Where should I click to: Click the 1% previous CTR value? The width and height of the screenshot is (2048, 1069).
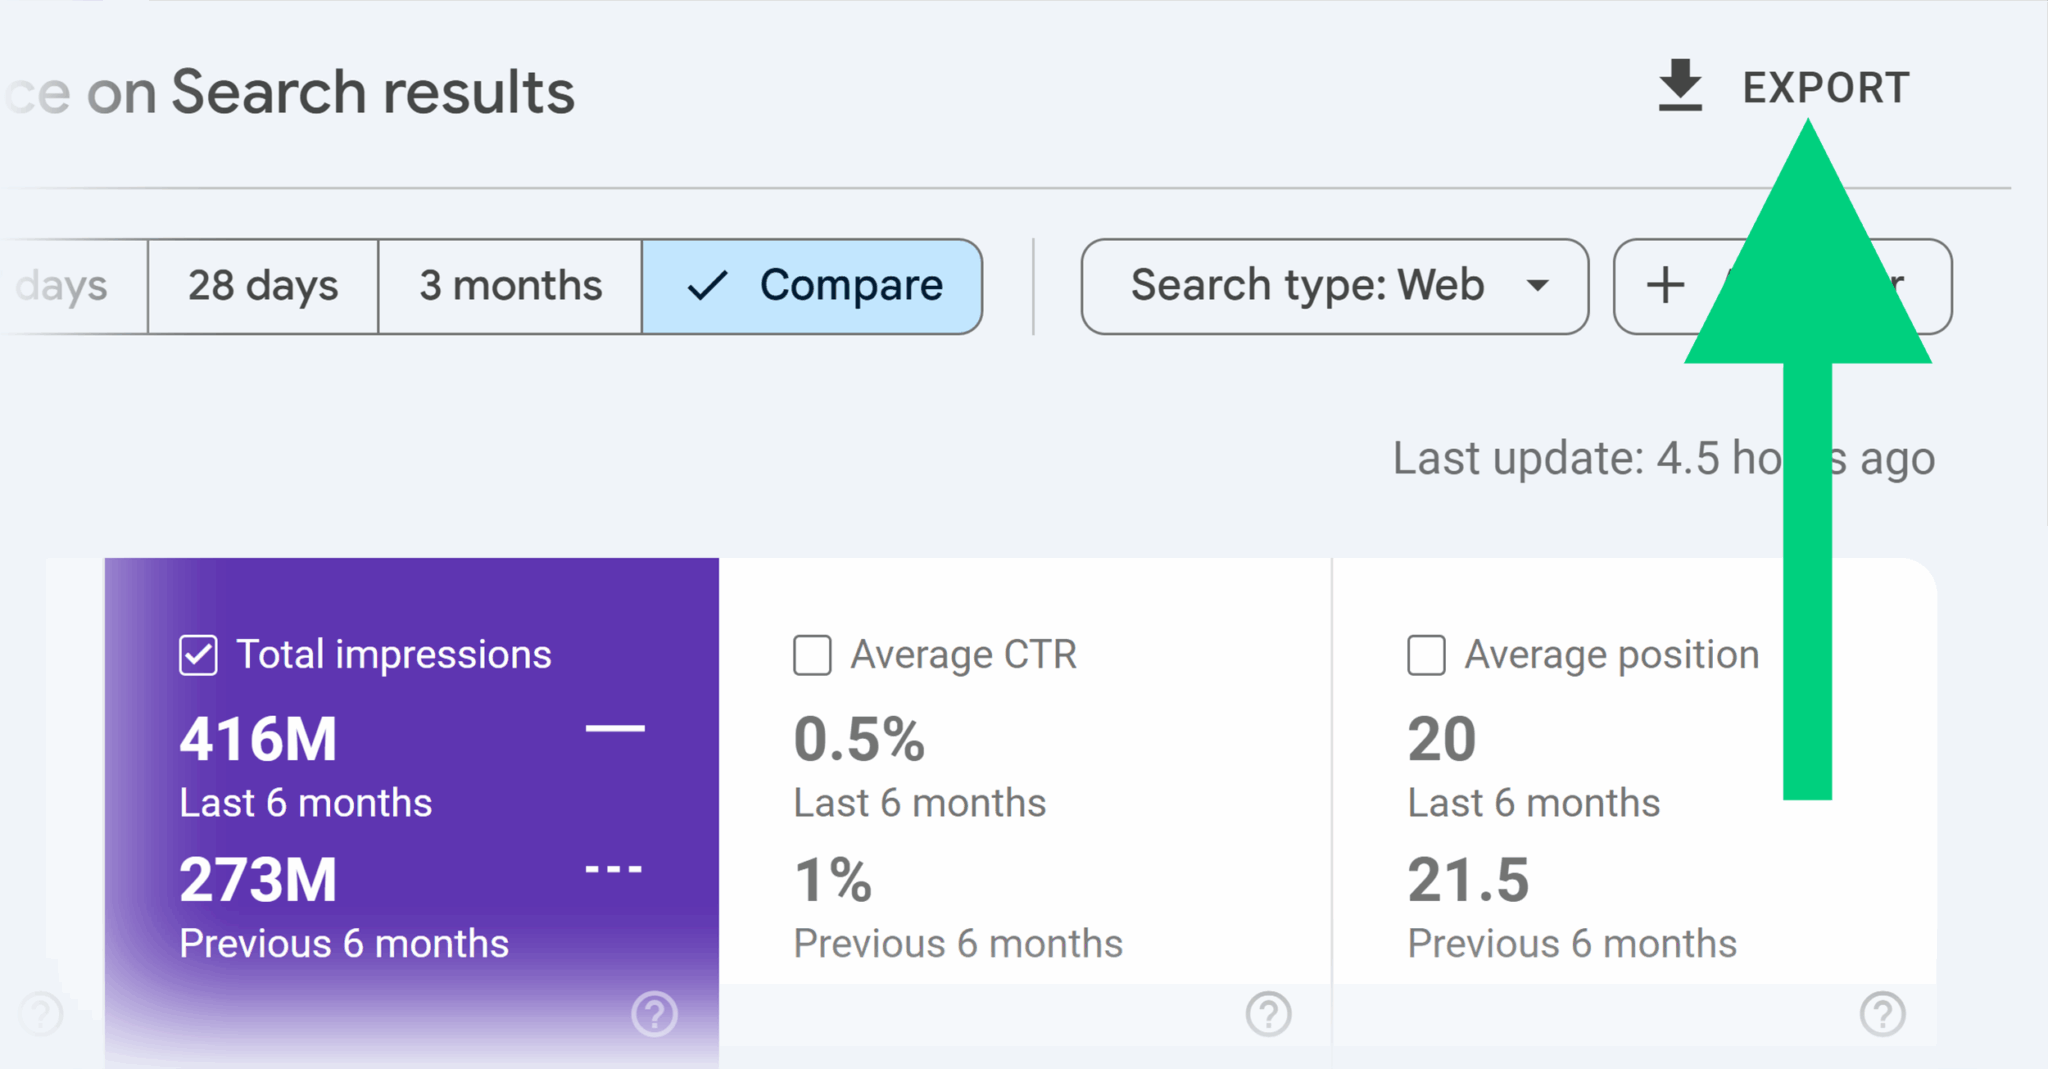(x=832, y=881)
